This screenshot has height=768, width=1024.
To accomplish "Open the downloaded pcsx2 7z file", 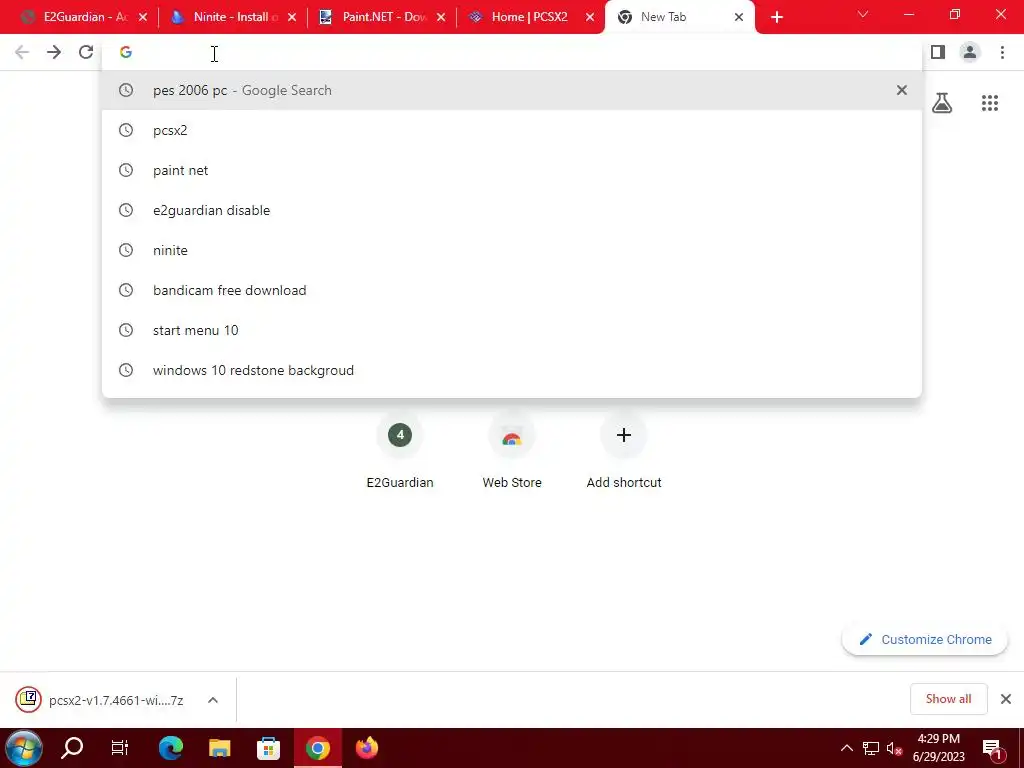I will 99,700.
